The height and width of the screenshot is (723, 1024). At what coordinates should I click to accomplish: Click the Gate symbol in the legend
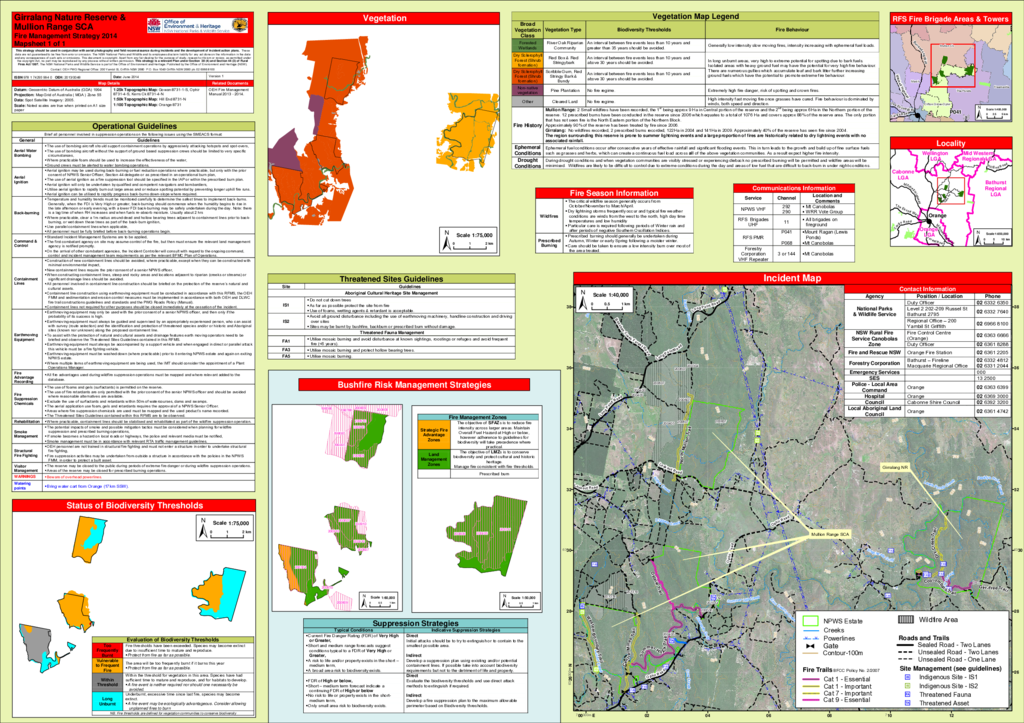click(x=810, y=646)
